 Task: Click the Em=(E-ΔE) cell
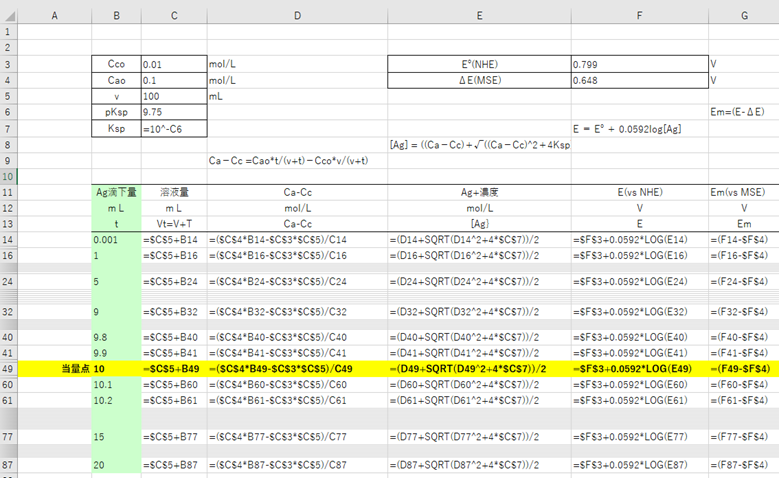pyautogui.click(x=744, y=112)
